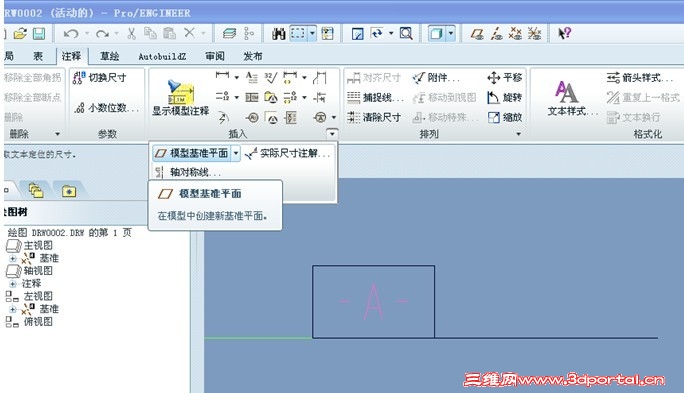Open the find binoculars tool
684x393 pixels.
278,34
